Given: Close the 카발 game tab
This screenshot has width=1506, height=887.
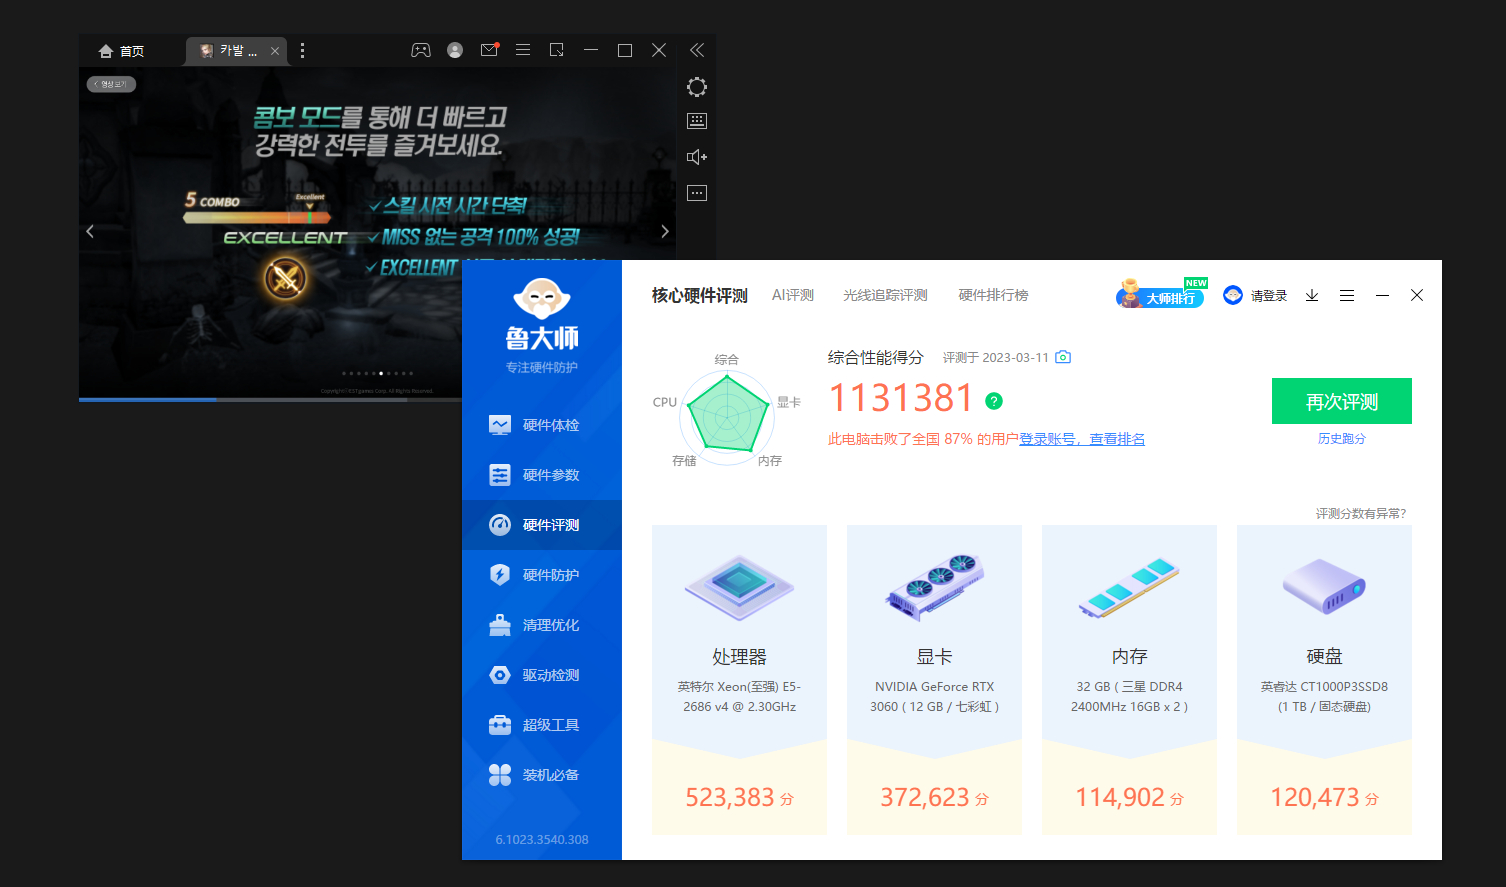Looking at the screenshot, I should (x=275, y=51).
